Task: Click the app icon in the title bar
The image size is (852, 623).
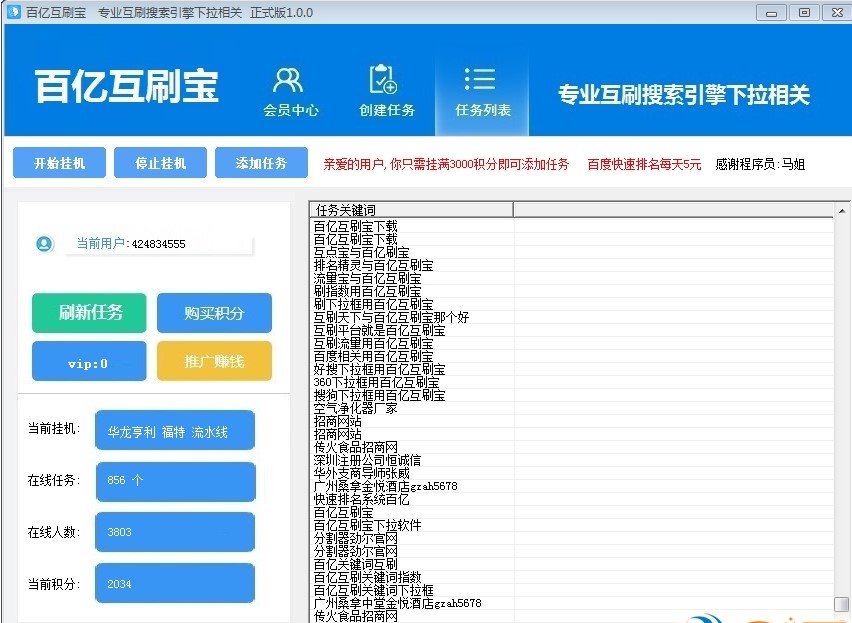Action: [13, 12]
